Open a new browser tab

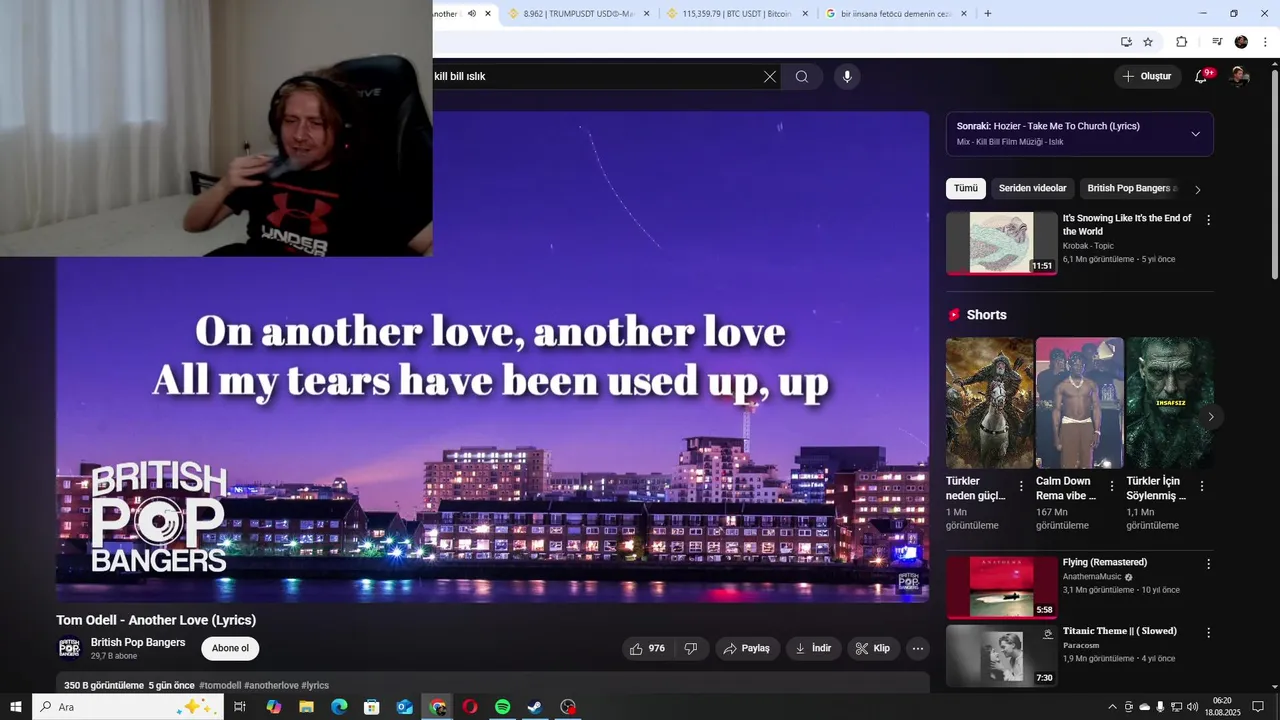(x=988, y=13)
